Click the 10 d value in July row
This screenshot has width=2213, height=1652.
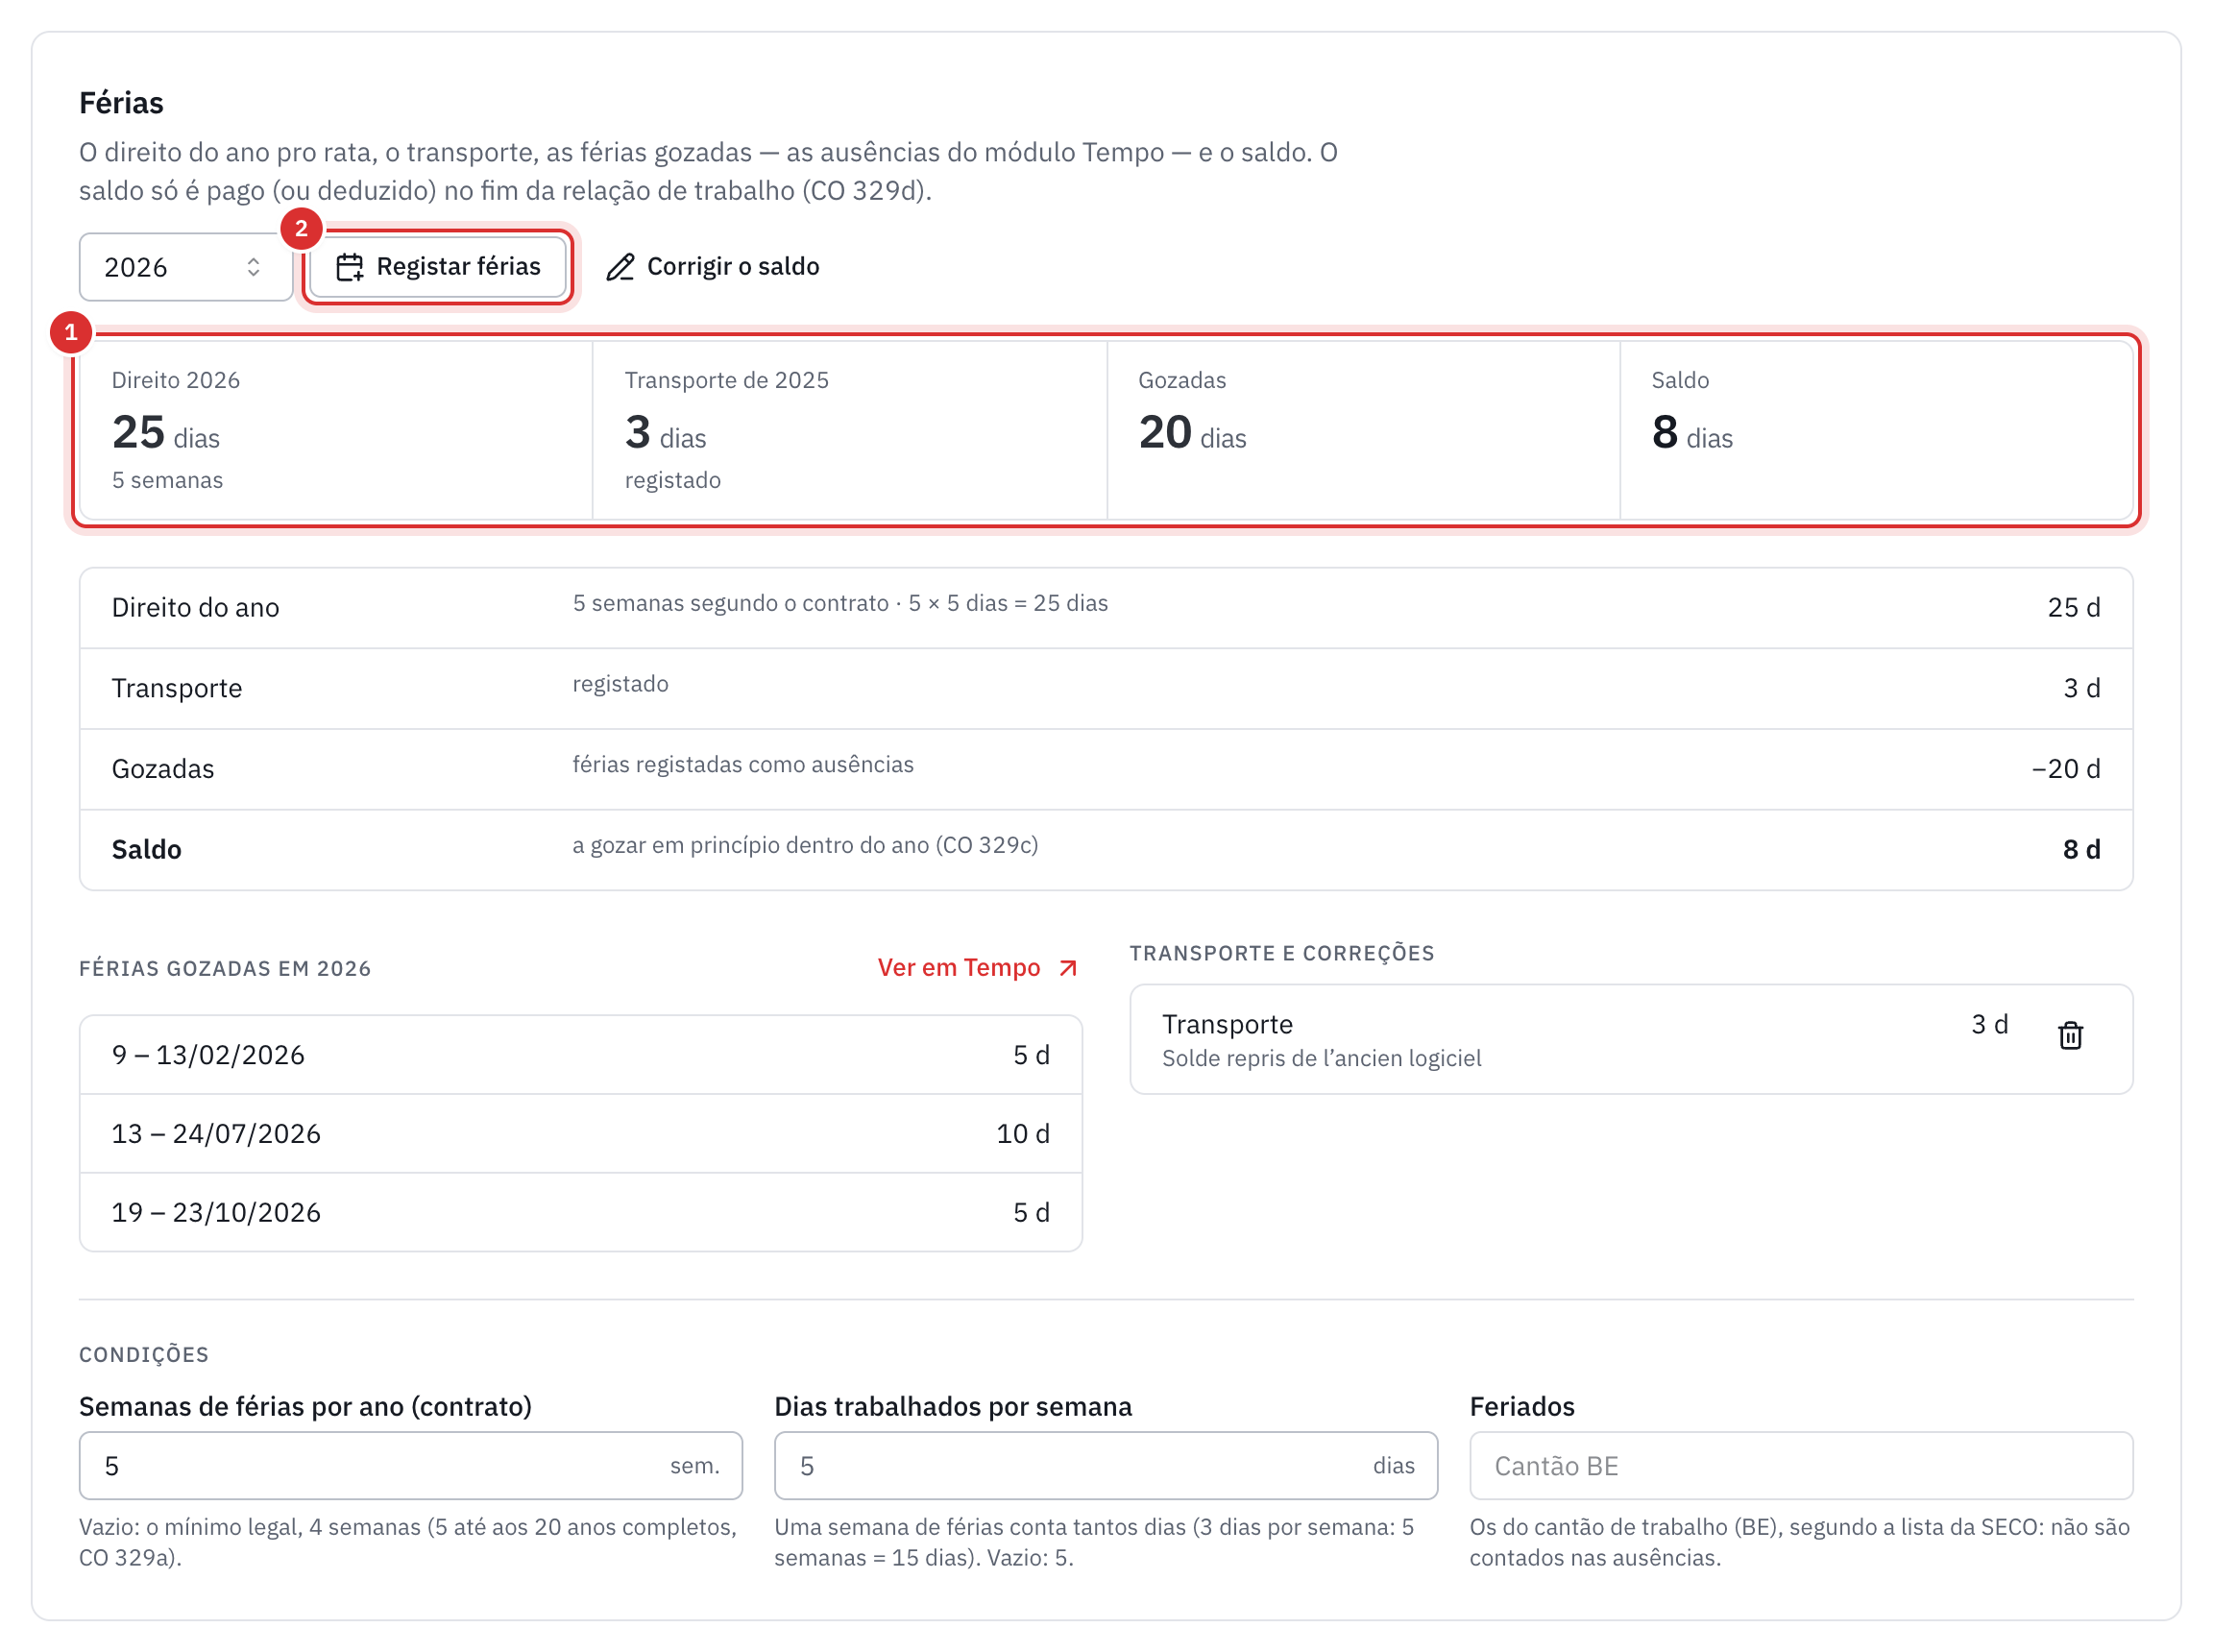click(x=1022, y=1133)
